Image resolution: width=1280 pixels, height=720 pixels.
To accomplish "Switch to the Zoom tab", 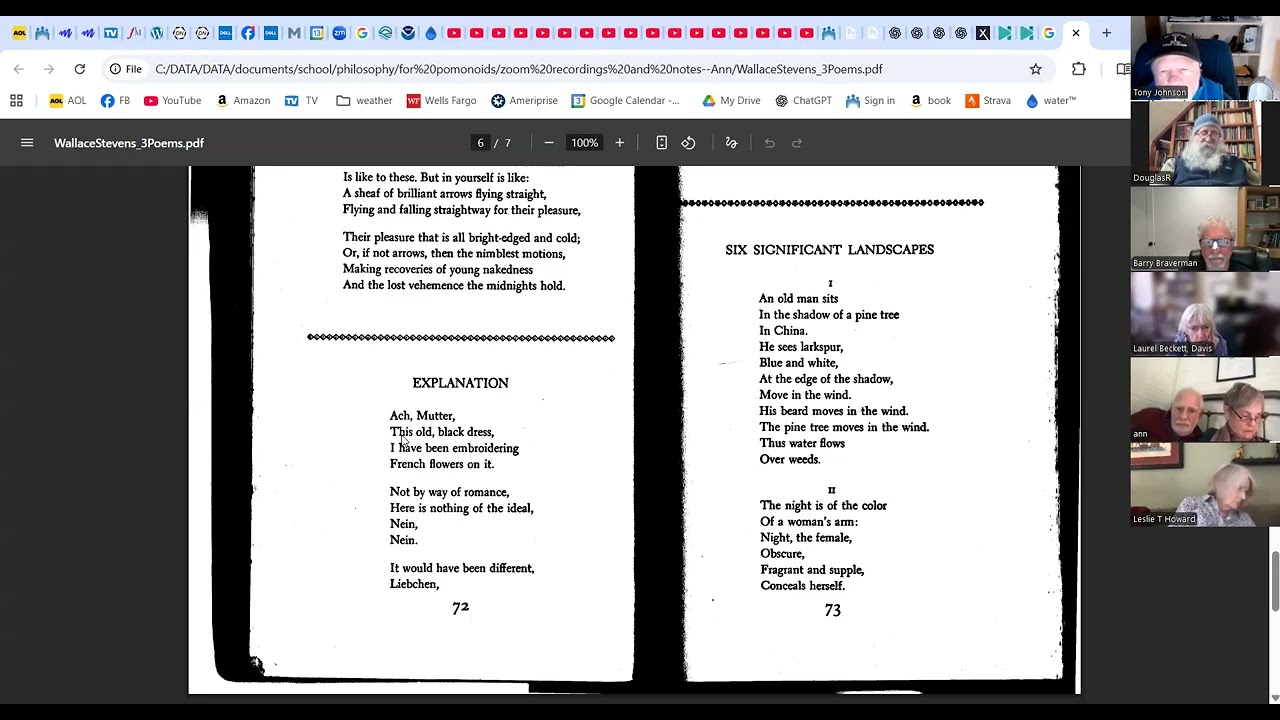I will point(339,33).
